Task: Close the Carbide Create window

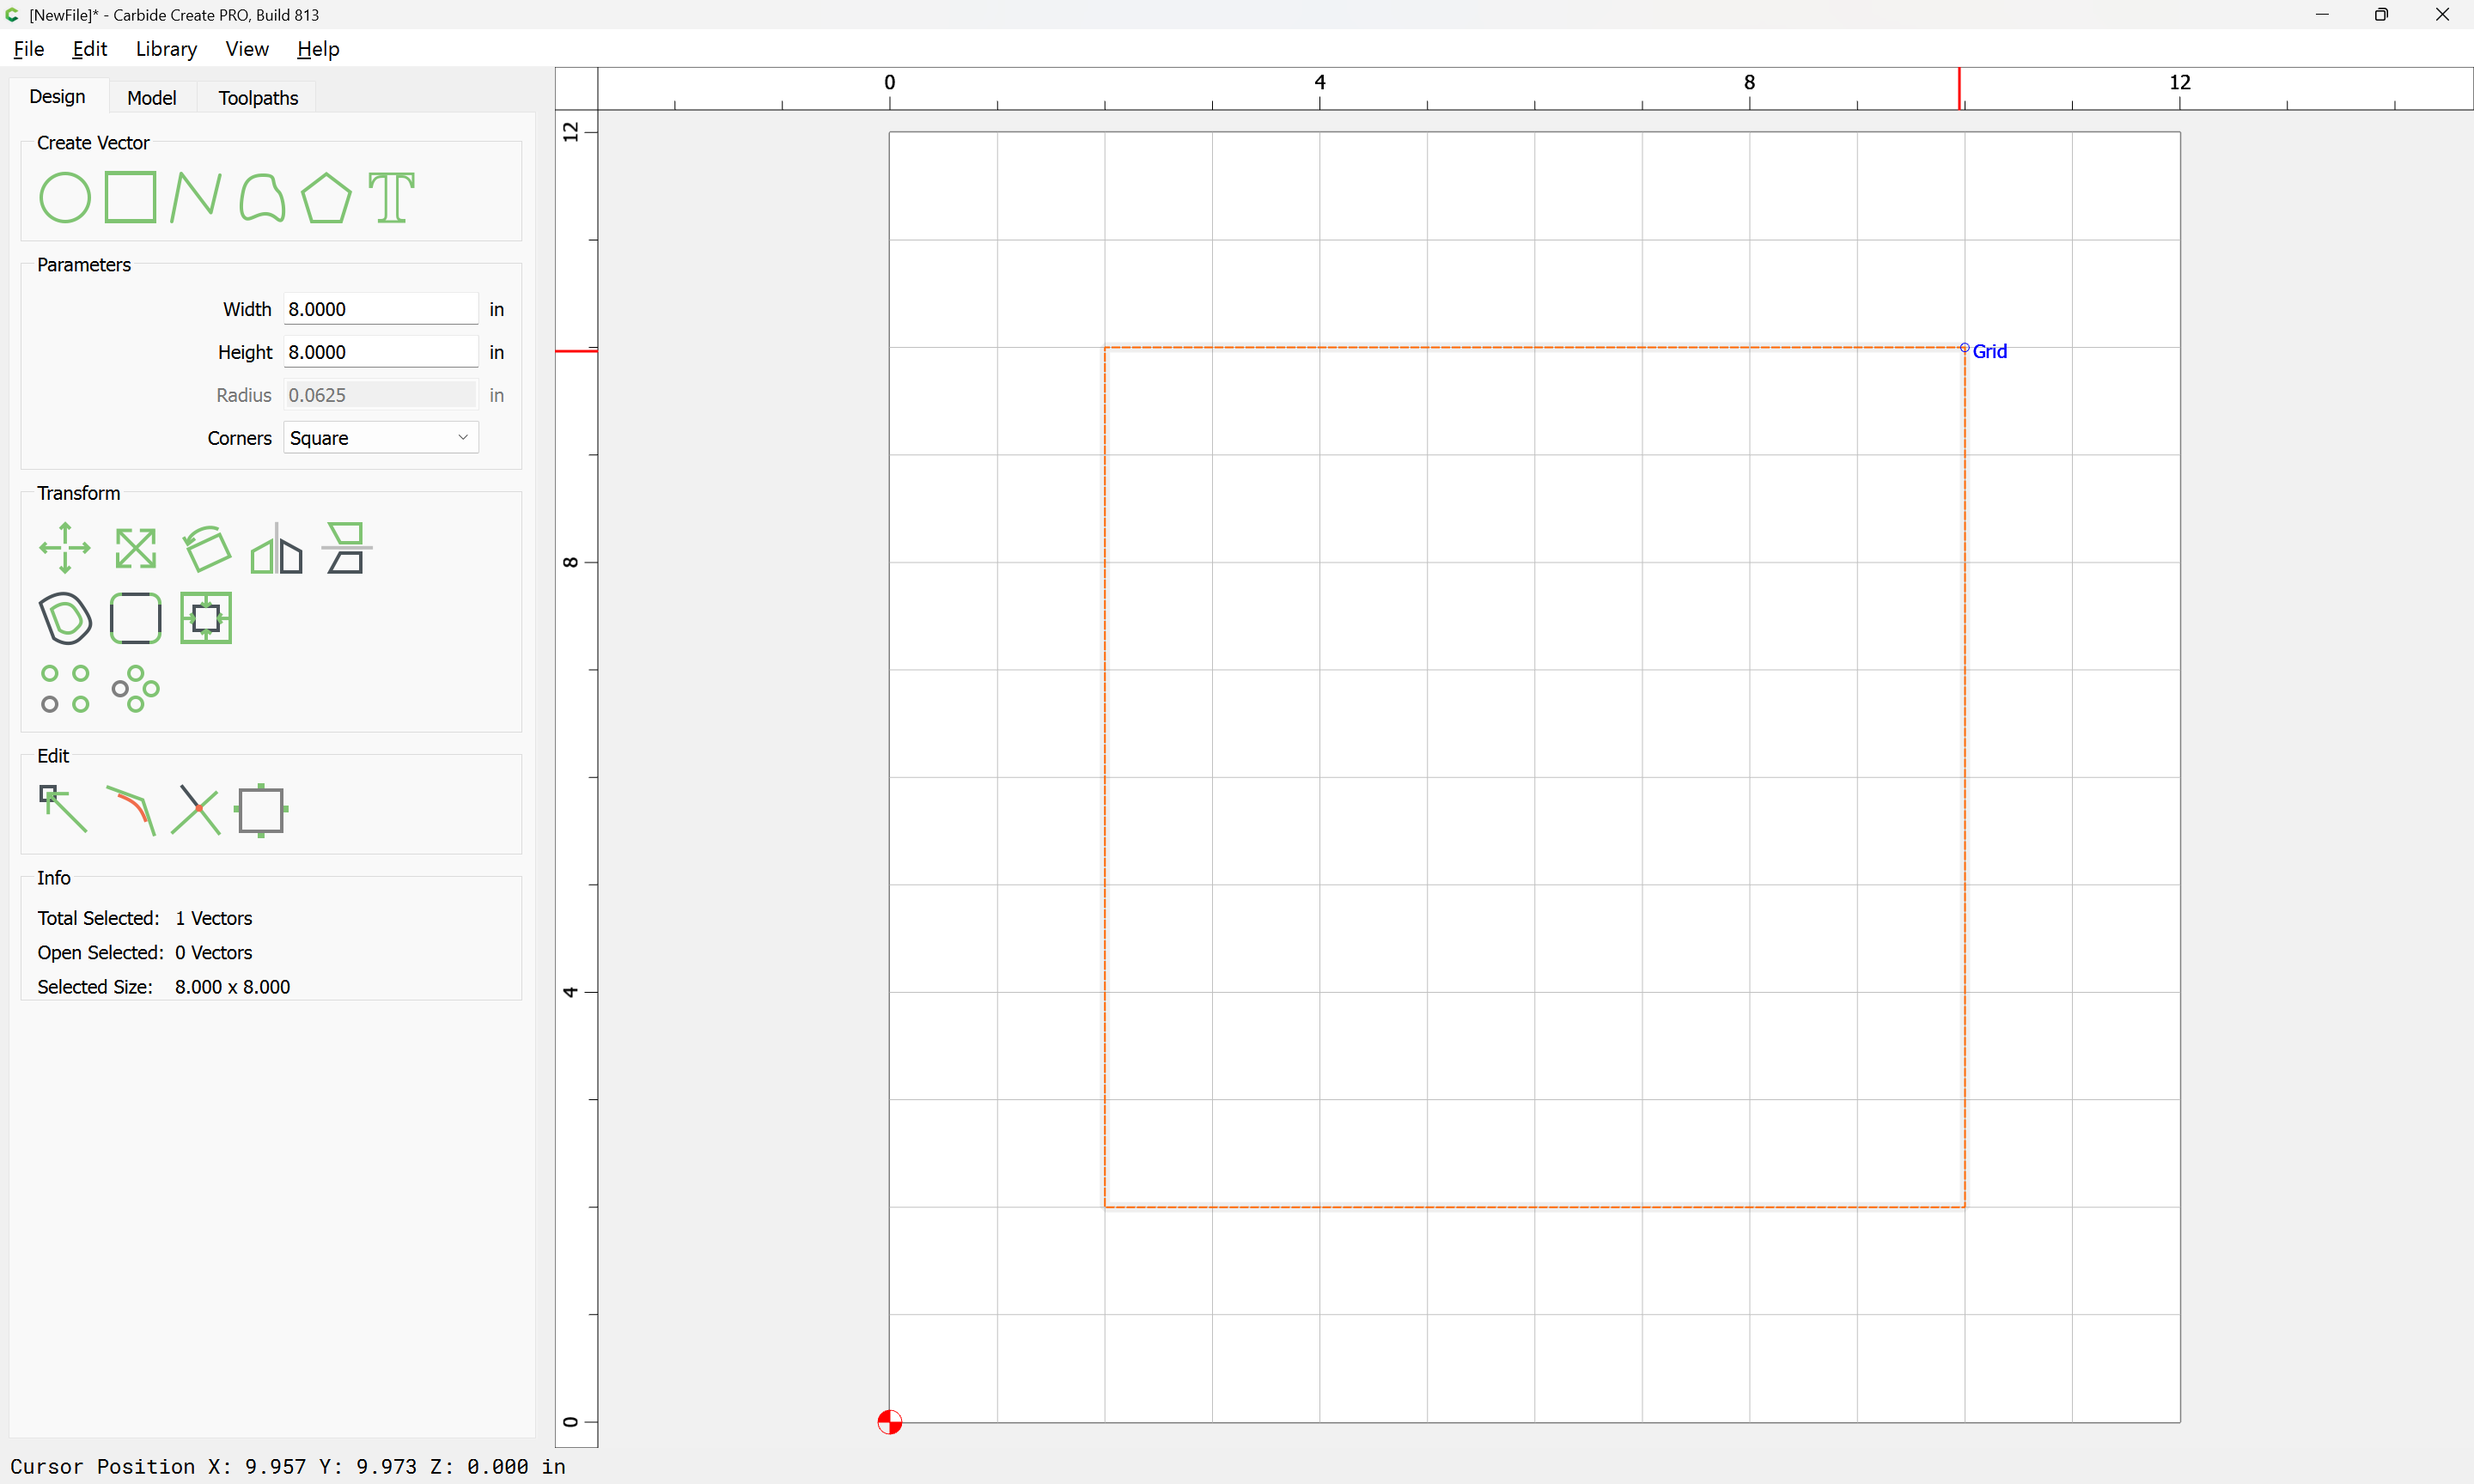Action: click(x=2442, y=14)
